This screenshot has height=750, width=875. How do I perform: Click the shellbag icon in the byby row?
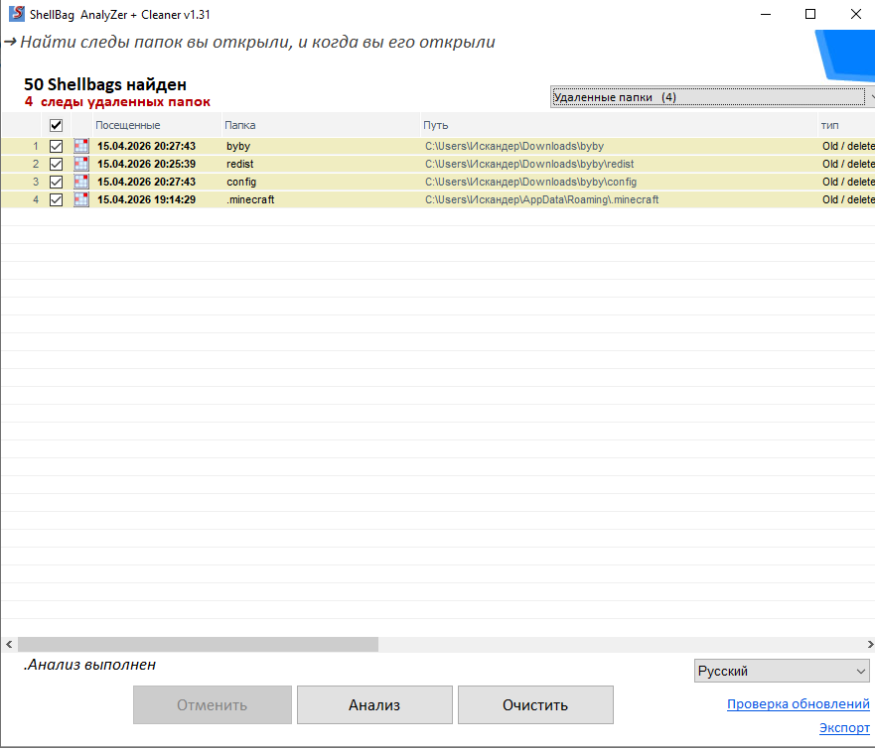coord(81,146)
